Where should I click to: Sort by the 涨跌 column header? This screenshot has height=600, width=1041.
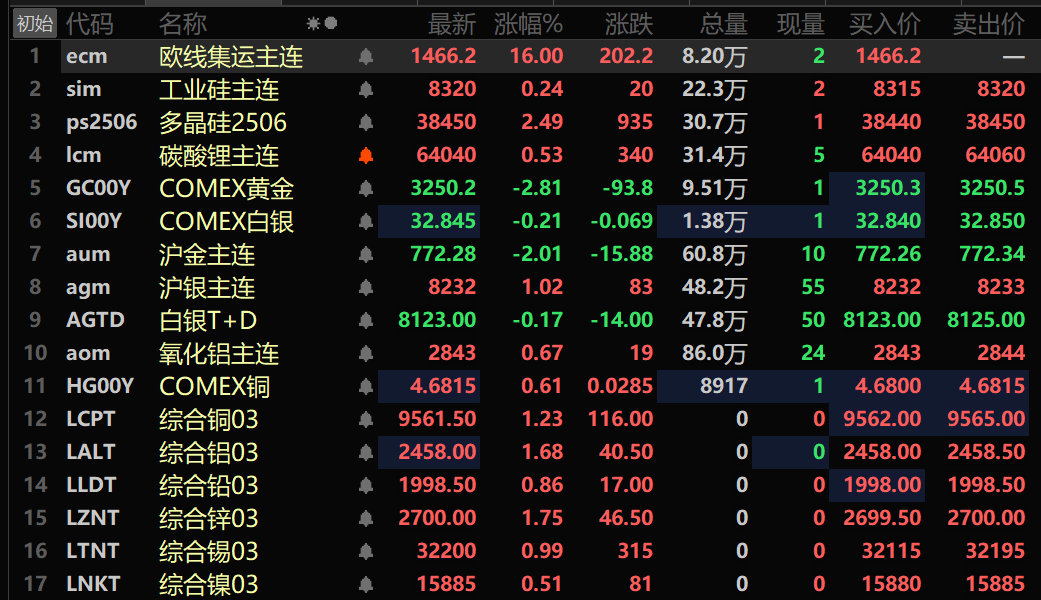(629, 25)
